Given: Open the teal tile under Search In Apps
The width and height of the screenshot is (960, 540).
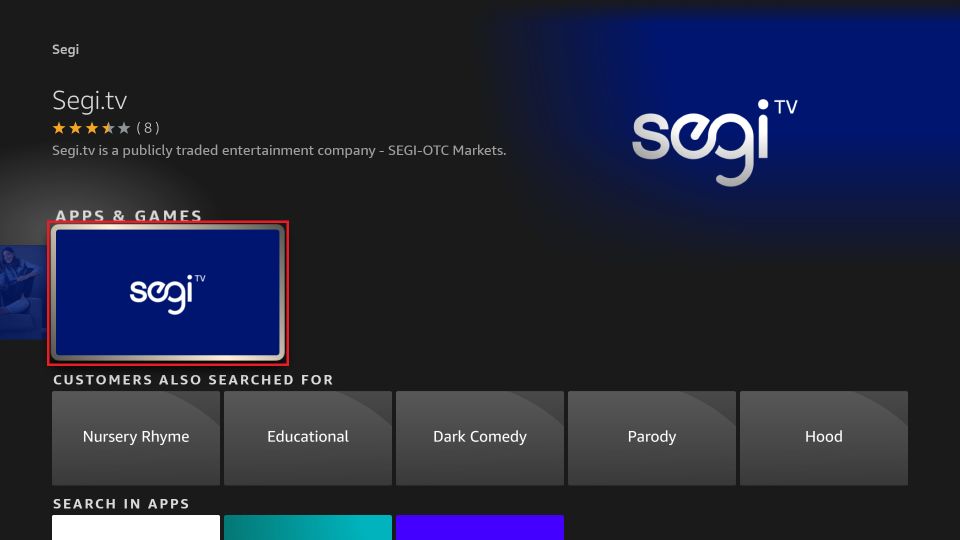Looking at the screenshot, I should (308, 527).
